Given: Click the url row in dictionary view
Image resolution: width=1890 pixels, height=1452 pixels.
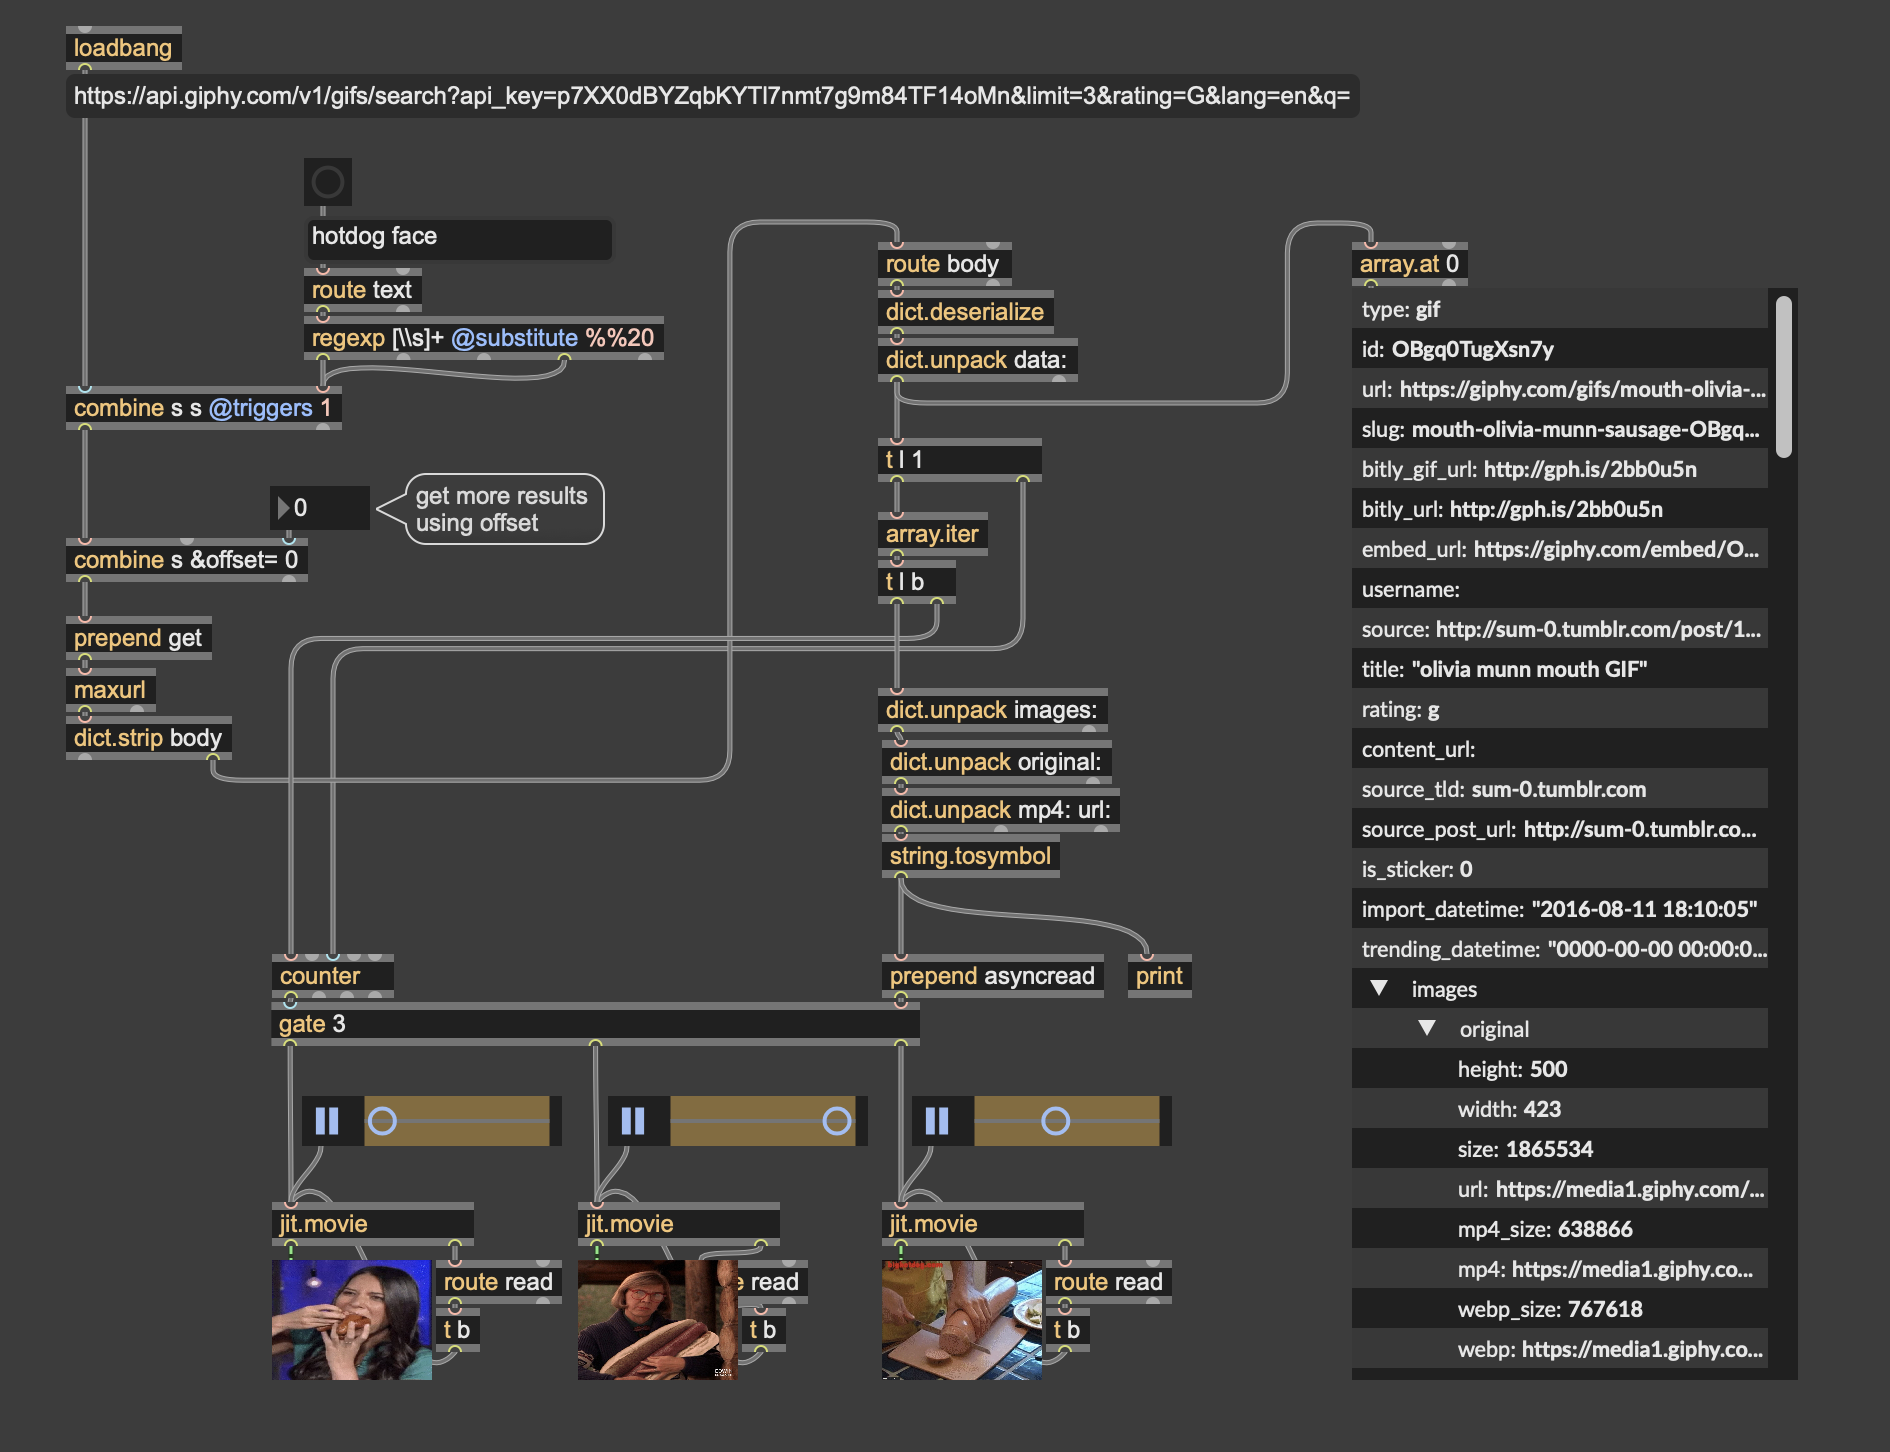Looking at the screenshot, I should 1560,389.
